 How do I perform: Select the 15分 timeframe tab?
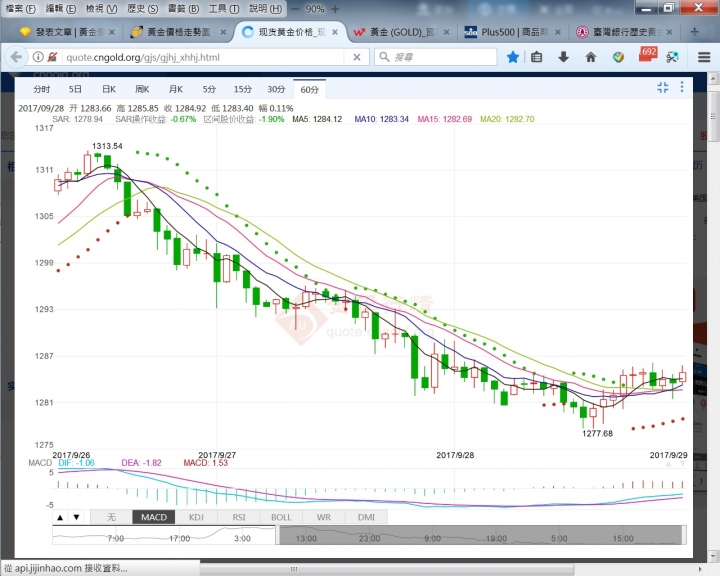coord(242,89)
